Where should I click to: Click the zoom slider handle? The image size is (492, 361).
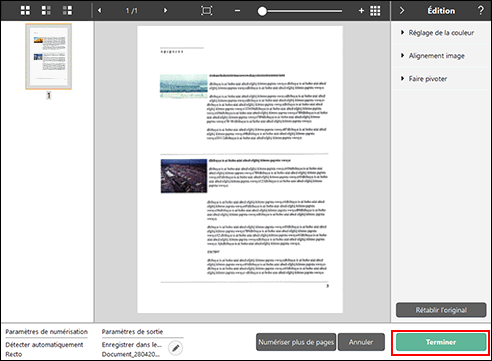(262, 11)
